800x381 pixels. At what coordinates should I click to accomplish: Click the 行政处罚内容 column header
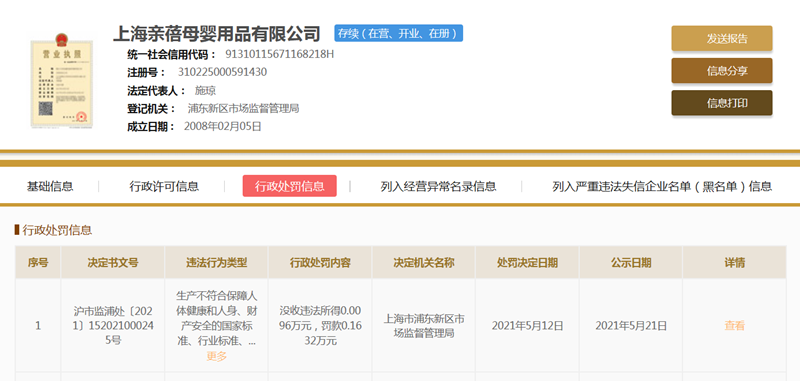(320, 263)
